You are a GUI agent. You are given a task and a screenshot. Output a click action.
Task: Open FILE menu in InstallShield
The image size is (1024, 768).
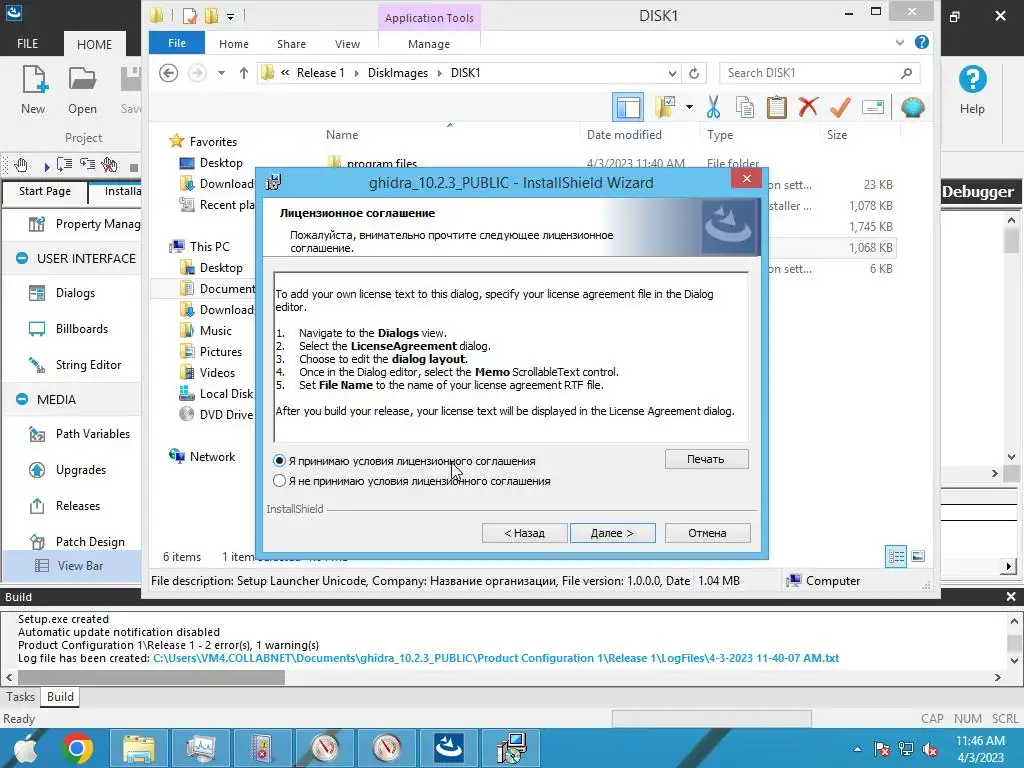(27, 44)
